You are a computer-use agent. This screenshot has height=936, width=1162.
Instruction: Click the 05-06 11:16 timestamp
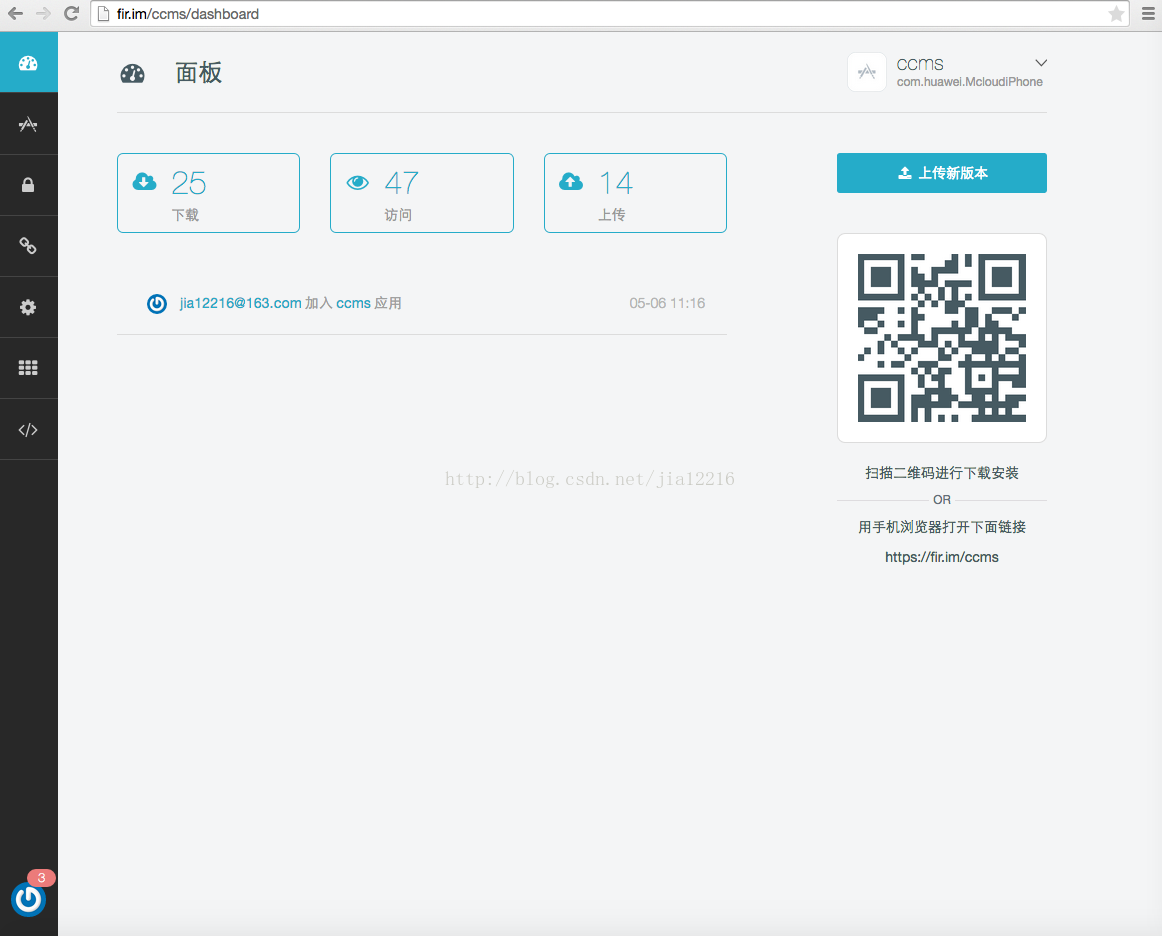point(667,303)
